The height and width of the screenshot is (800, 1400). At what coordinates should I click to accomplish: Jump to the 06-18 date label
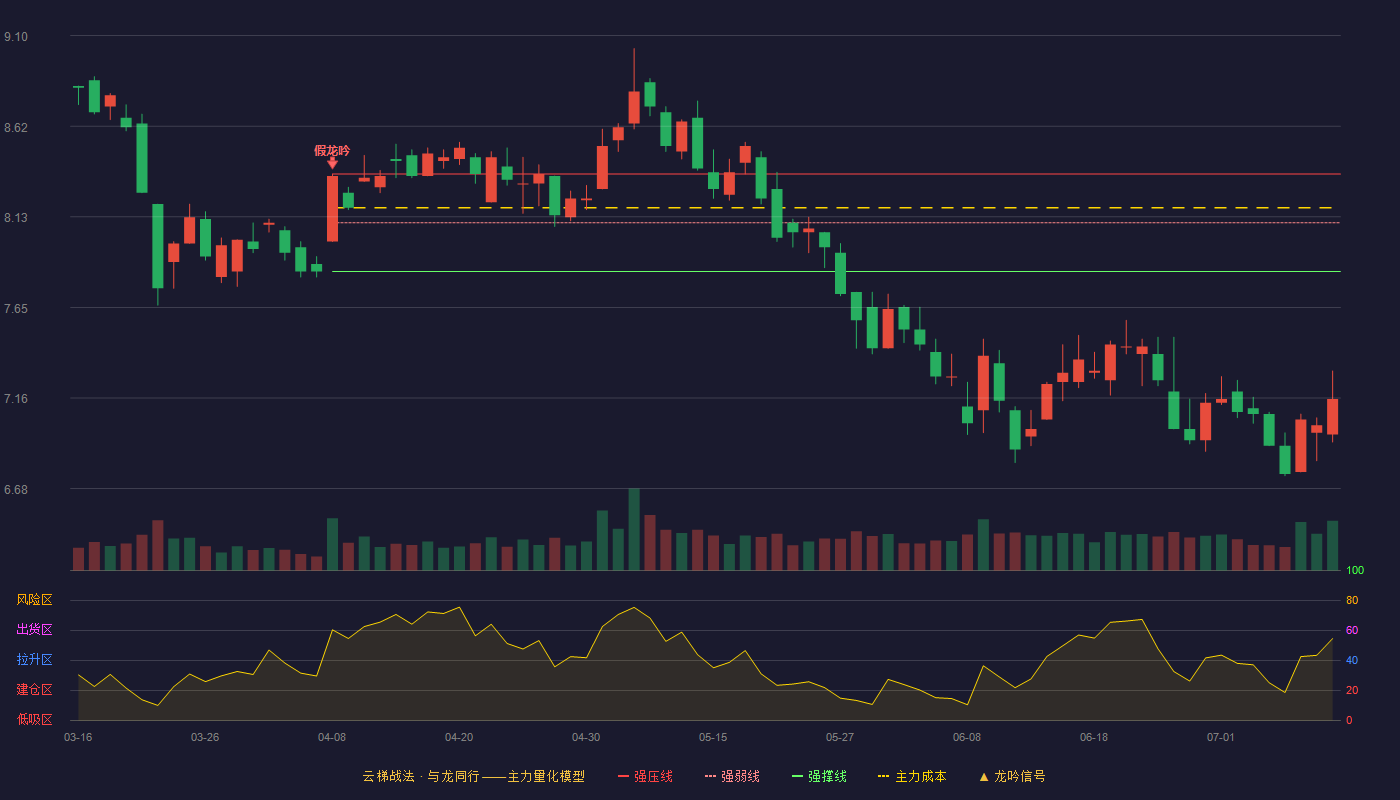[x=1094, y=737]
